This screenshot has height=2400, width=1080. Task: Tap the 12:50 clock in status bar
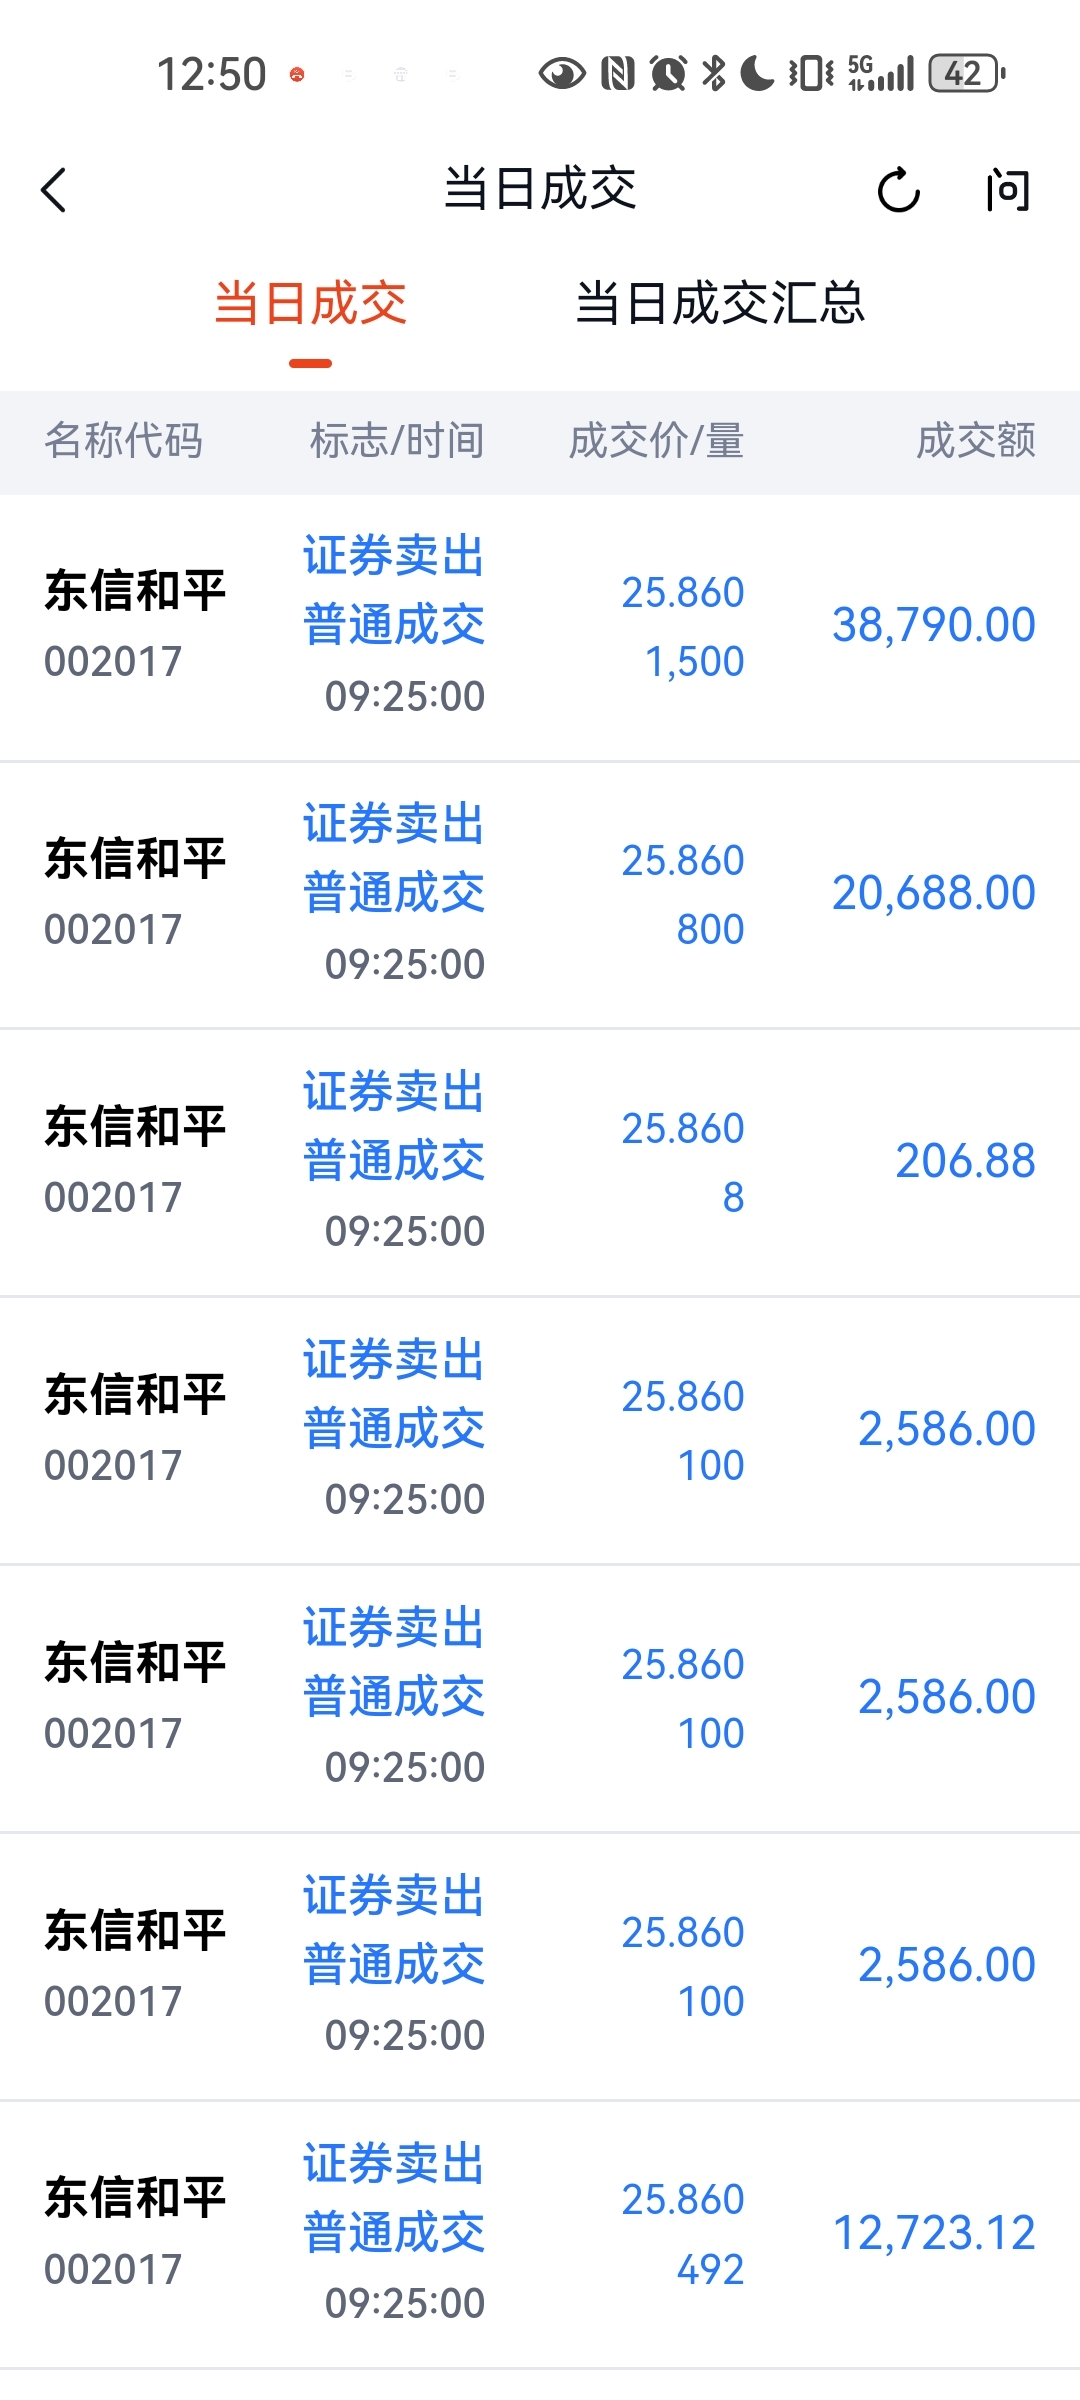pyautogui.click(x=211, y=74)
